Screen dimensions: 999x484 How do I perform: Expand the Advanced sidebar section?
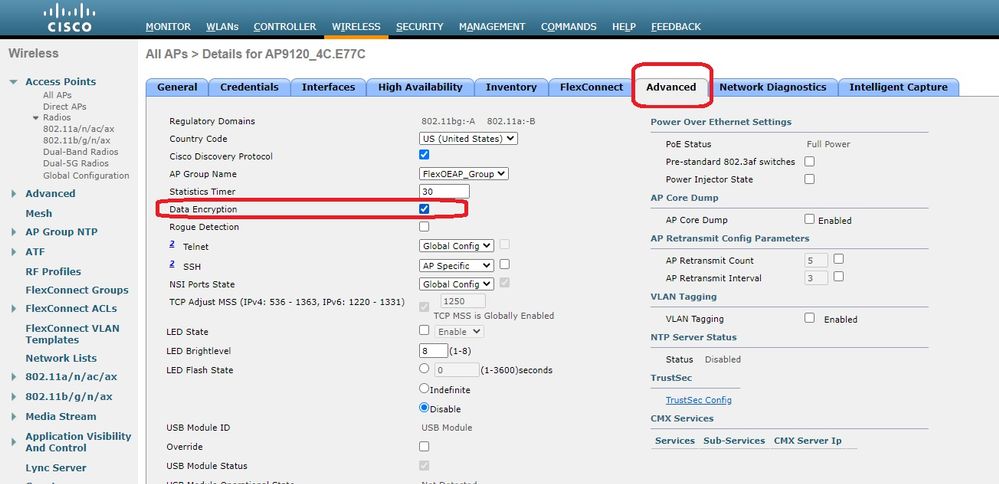(13, 194)
